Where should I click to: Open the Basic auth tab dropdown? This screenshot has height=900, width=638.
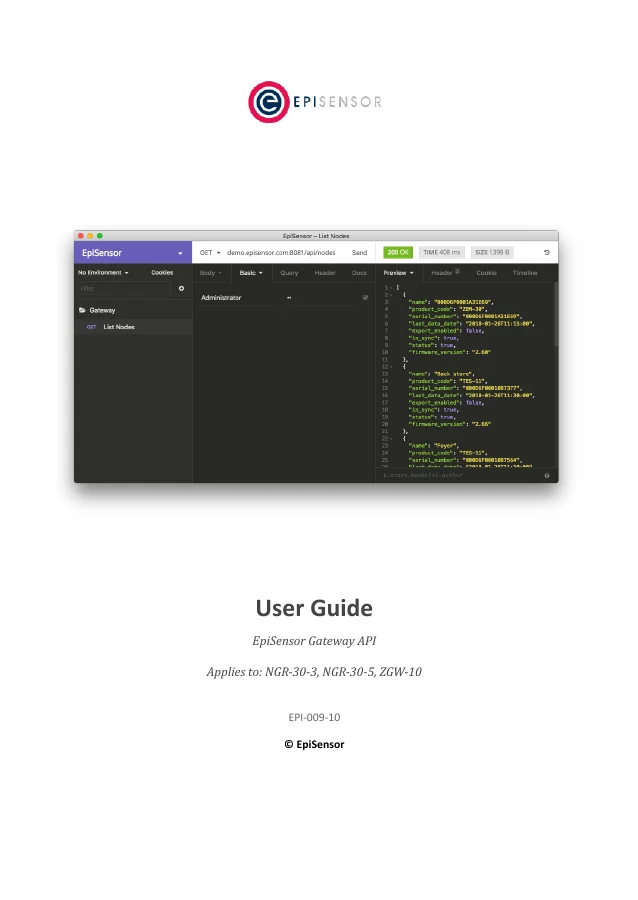coord(251,273)
